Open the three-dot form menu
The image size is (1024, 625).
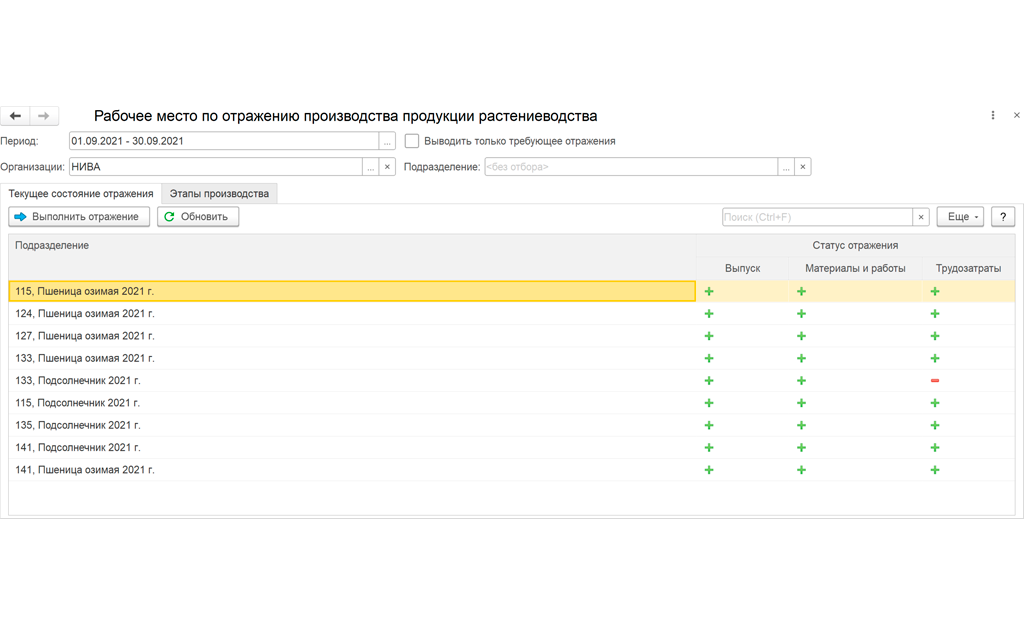[993, 115]
